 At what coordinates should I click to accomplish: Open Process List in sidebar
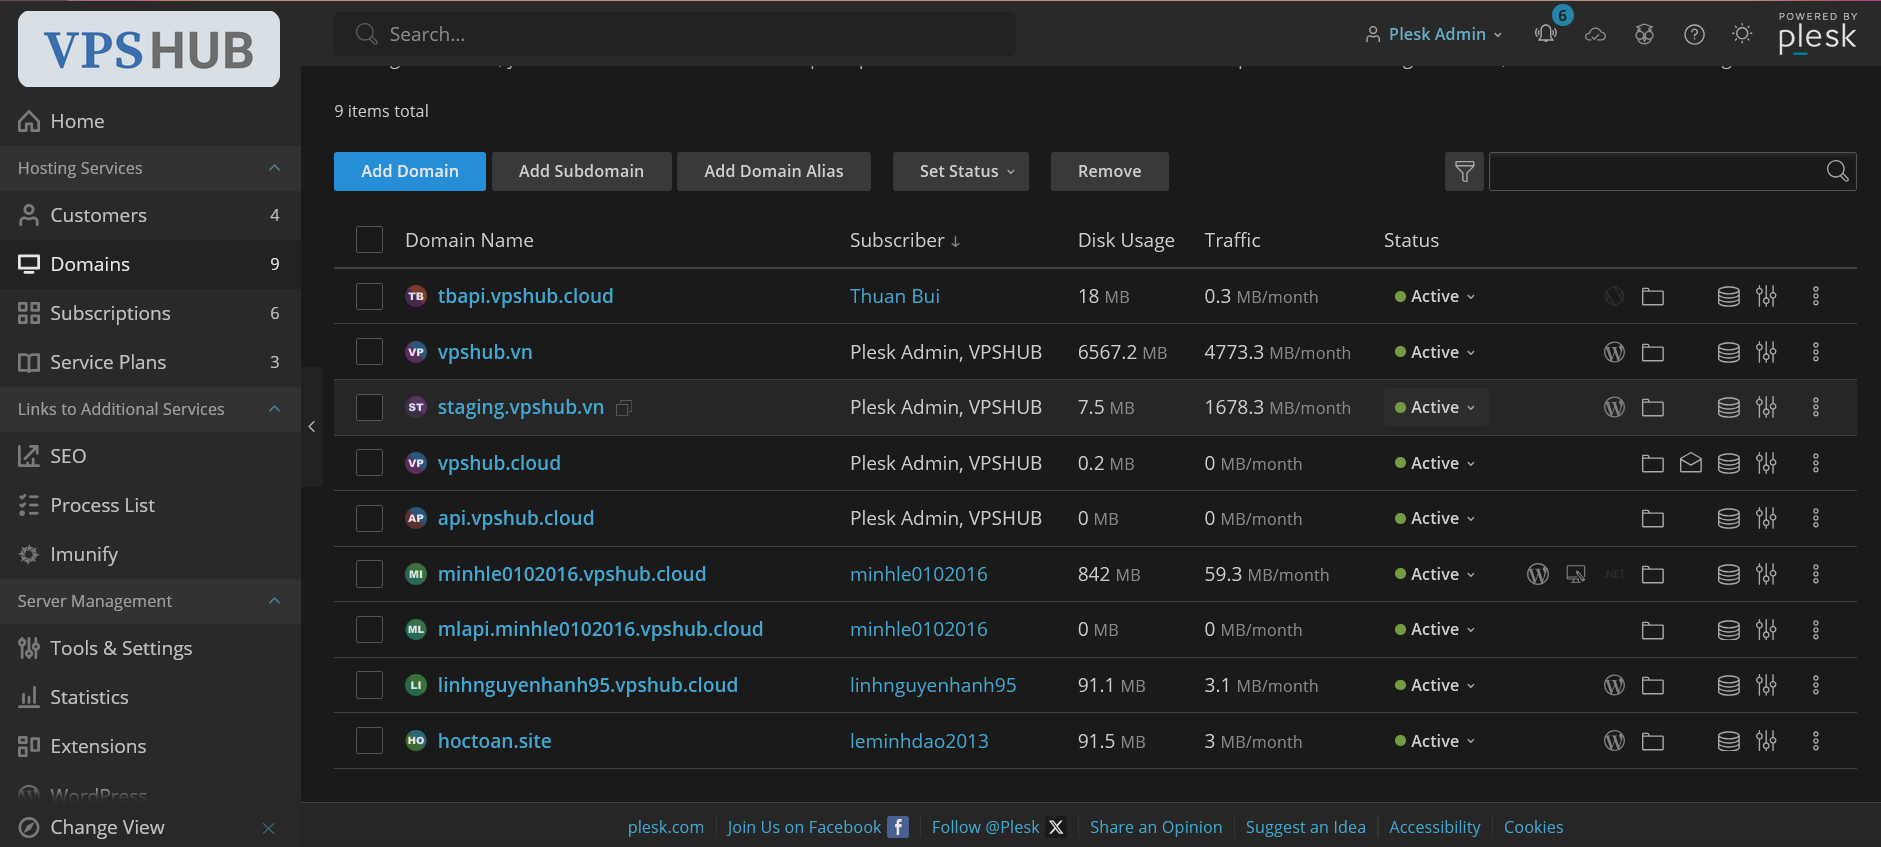tap(150, 505)
